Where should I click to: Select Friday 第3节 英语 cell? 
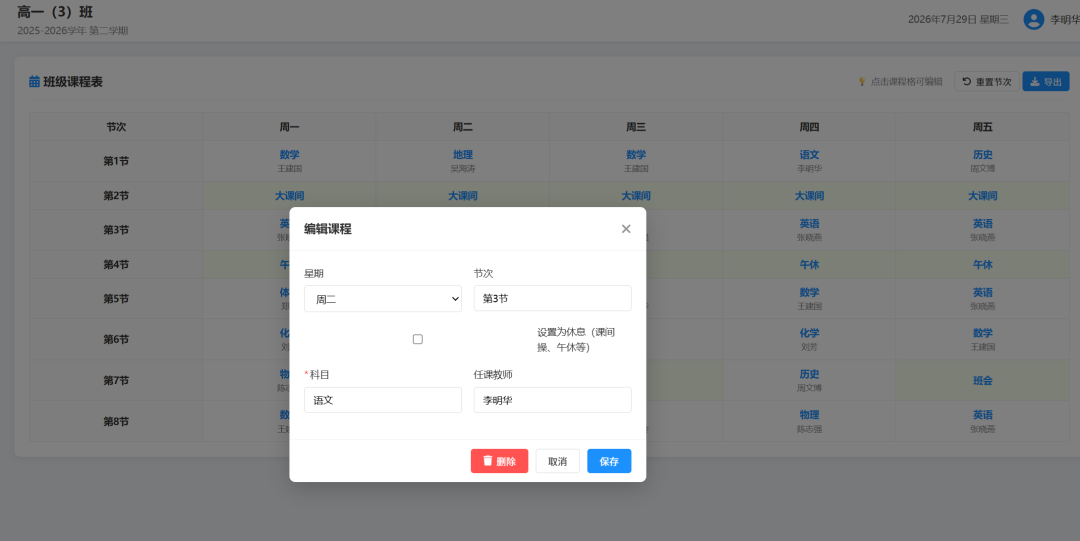(982, 230)
